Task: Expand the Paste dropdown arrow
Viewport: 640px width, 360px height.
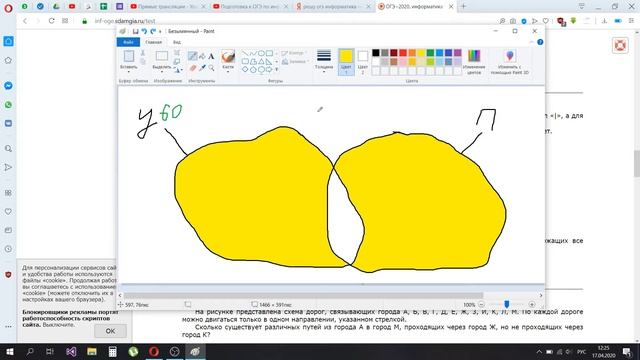Action: point(129,72)
